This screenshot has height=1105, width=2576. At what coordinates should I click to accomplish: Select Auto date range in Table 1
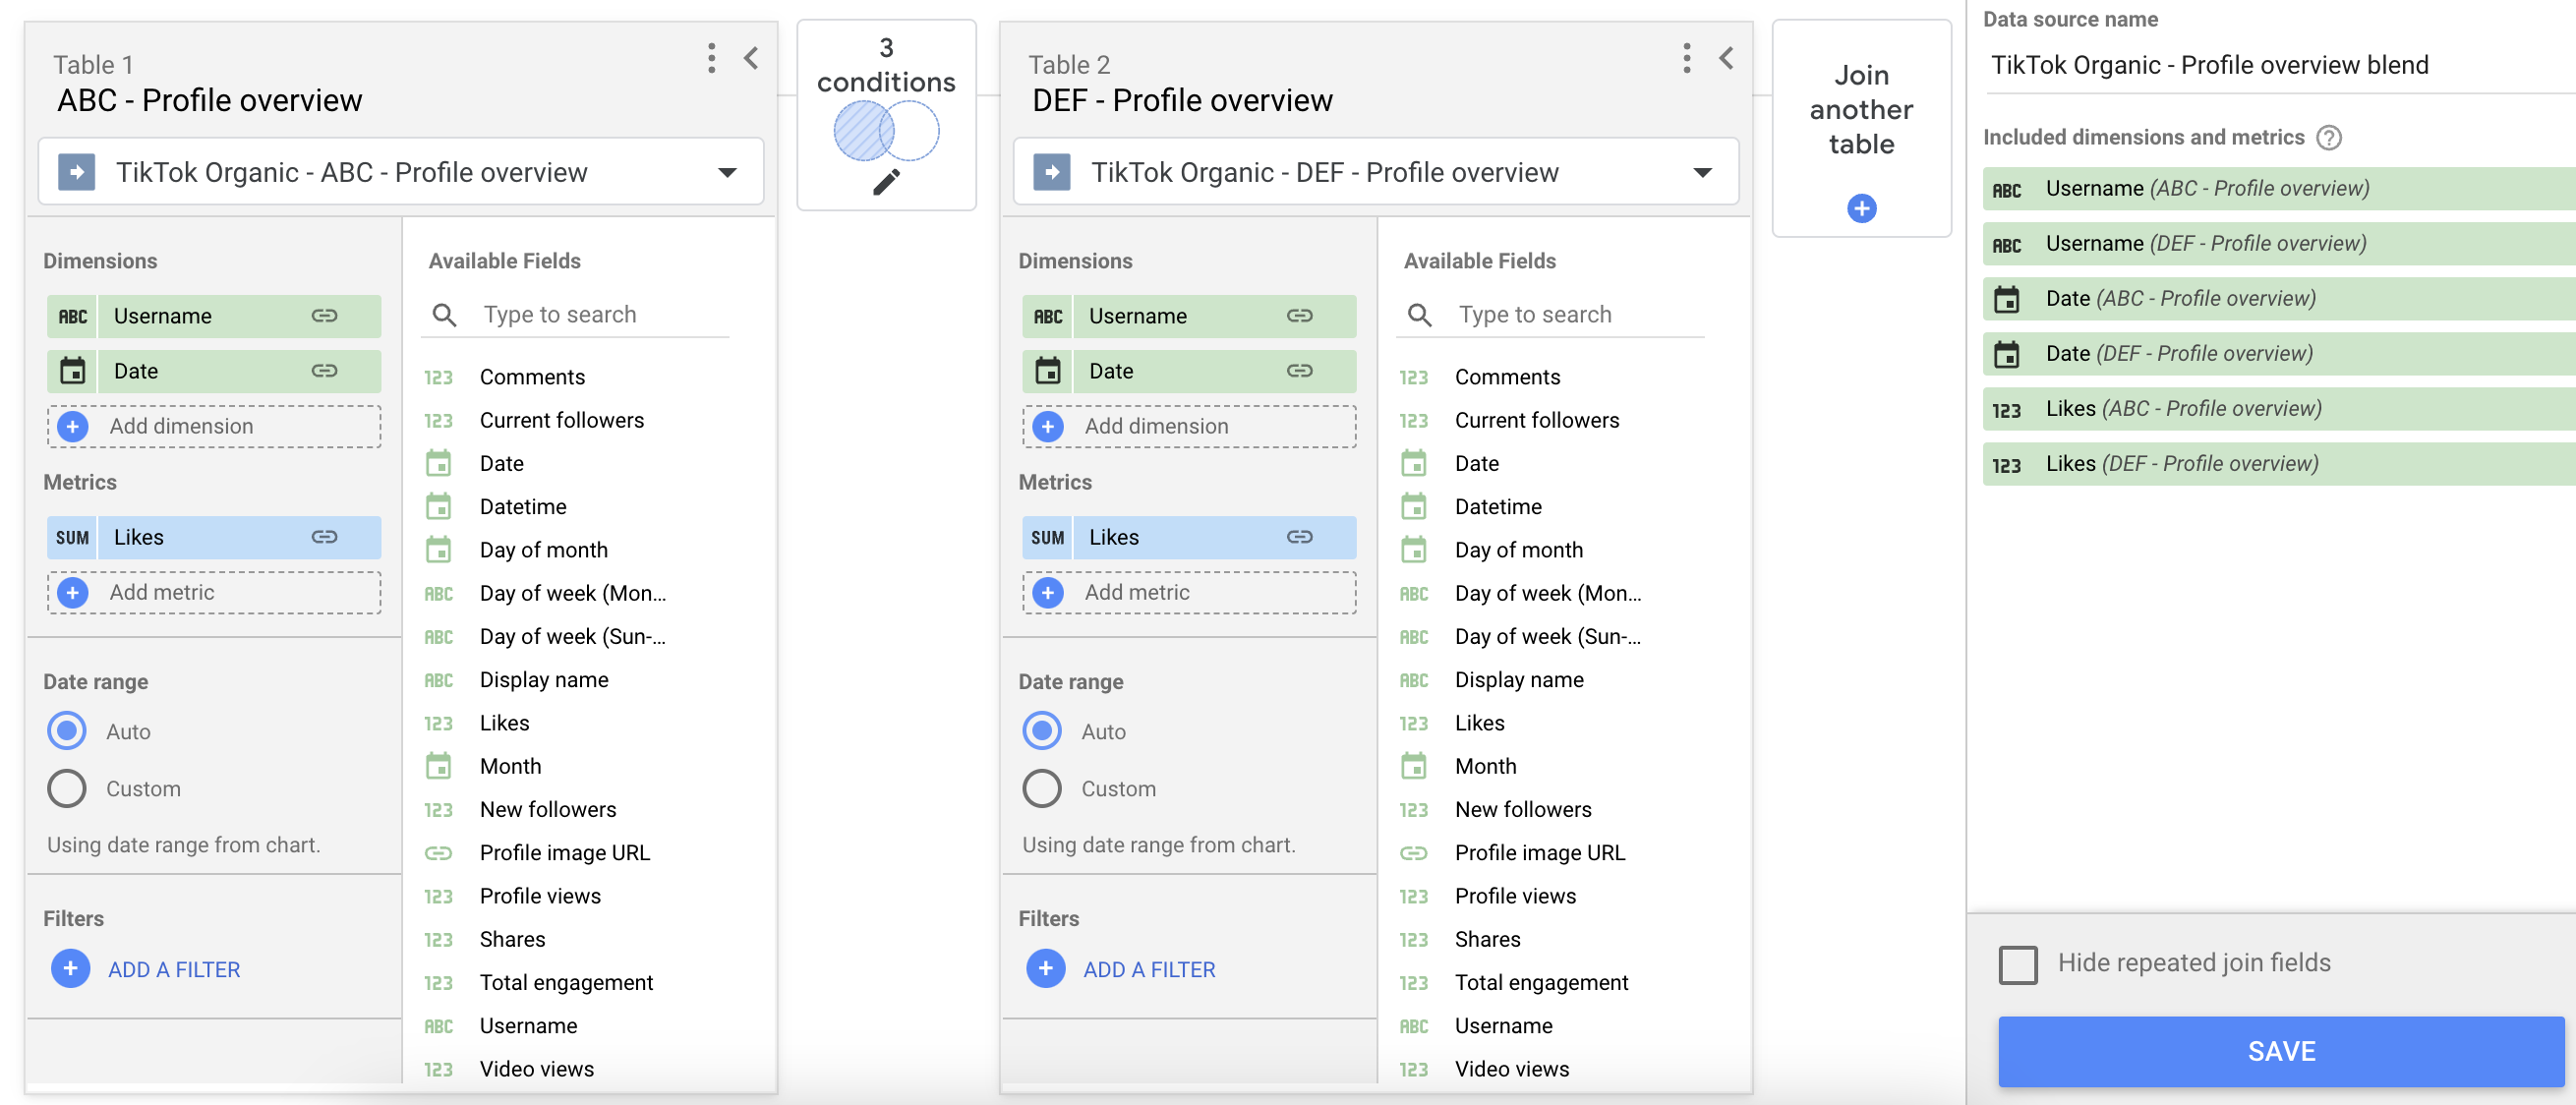(67, 731)
